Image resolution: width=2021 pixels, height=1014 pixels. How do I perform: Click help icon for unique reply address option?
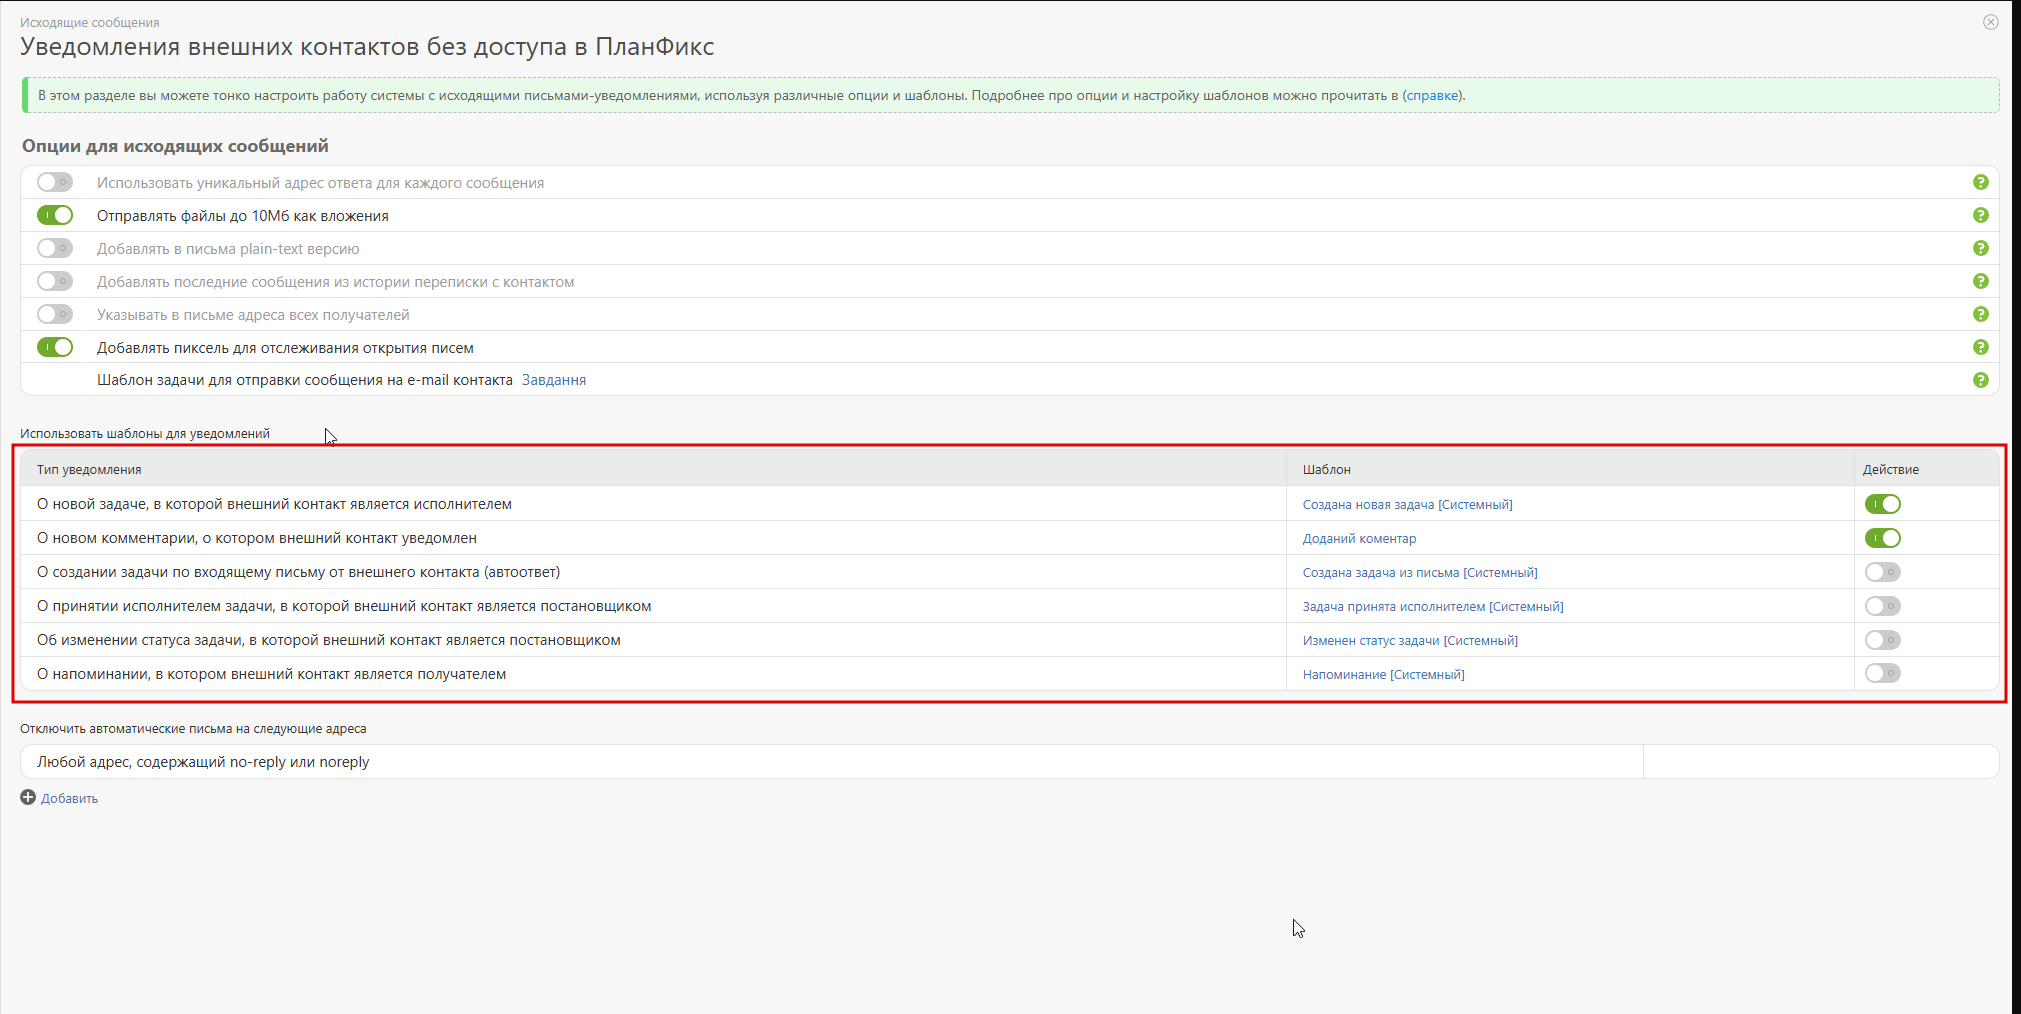[x=1980, y=182]
